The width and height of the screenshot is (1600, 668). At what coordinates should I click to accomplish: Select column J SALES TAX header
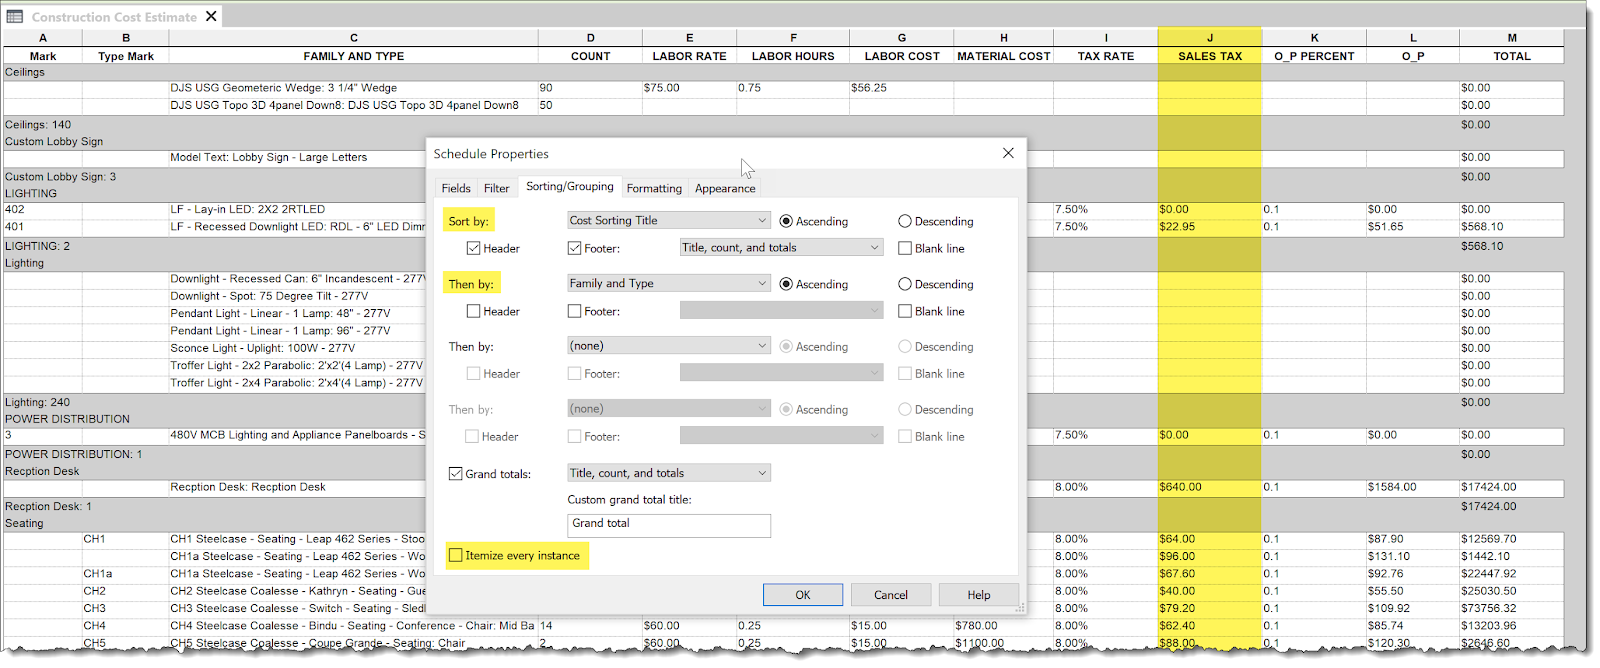pos(1210,38)
